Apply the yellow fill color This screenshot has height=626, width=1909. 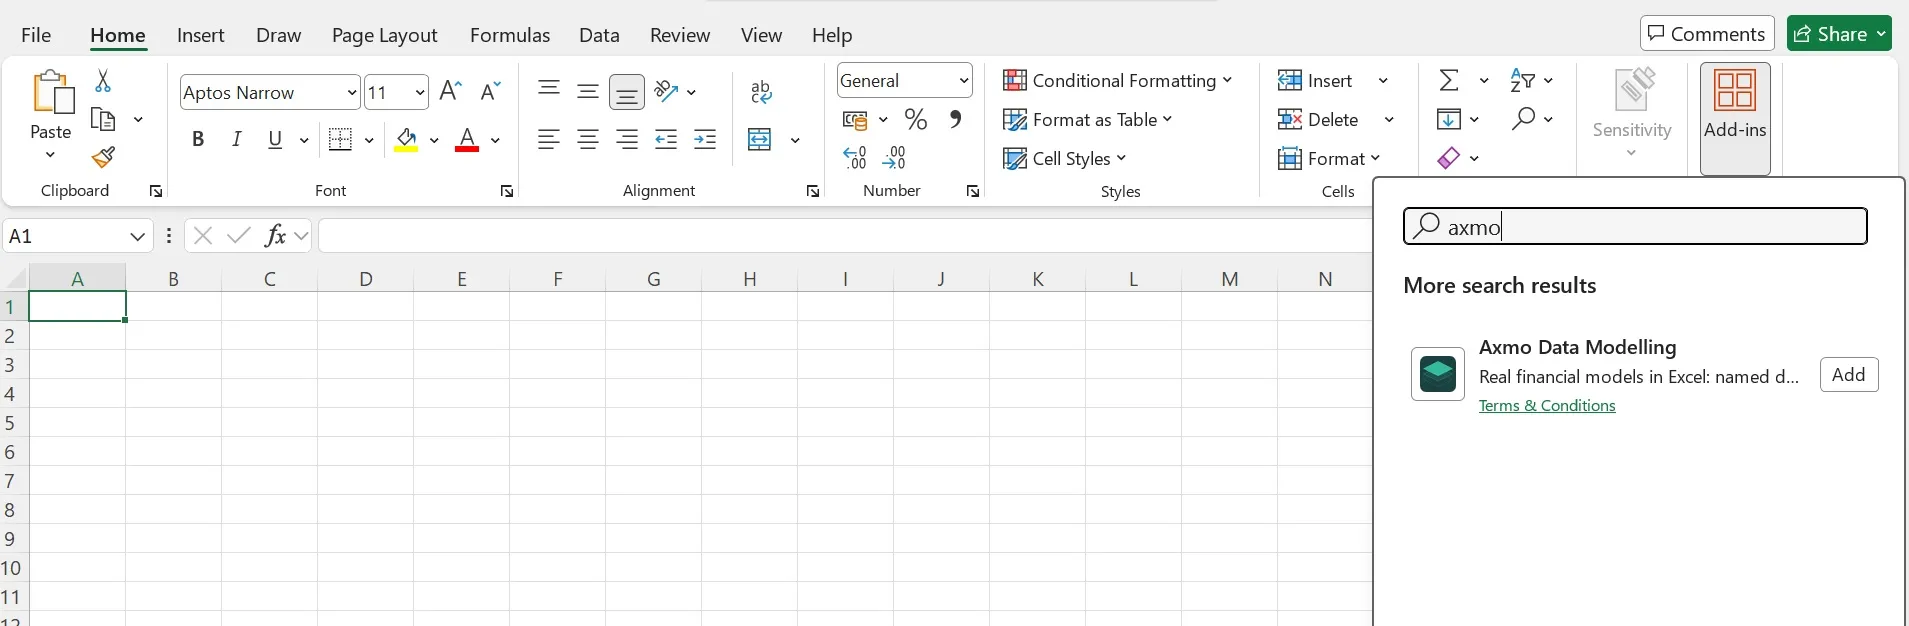point(406,139)
